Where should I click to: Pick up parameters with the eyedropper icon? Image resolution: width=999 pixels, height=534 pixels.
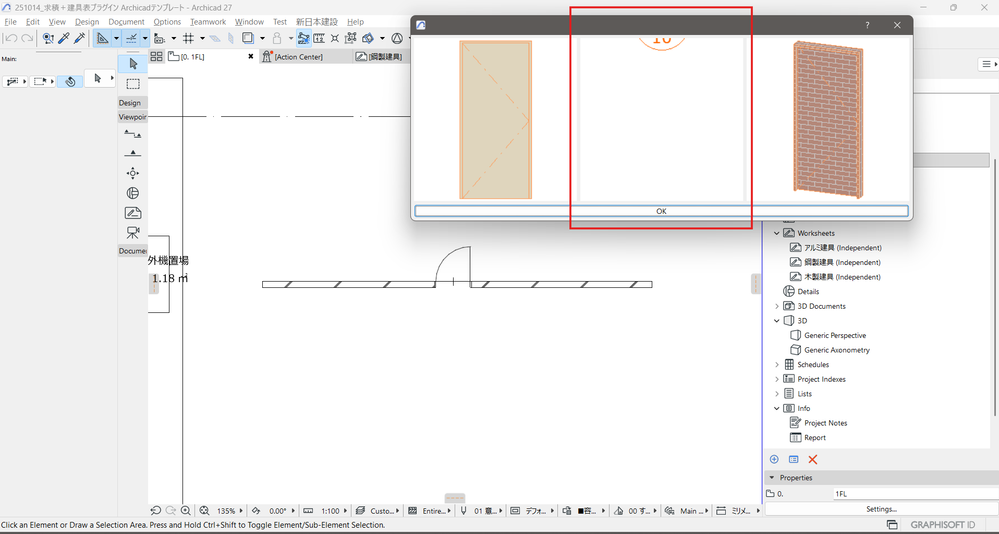(x=64, y=38)
